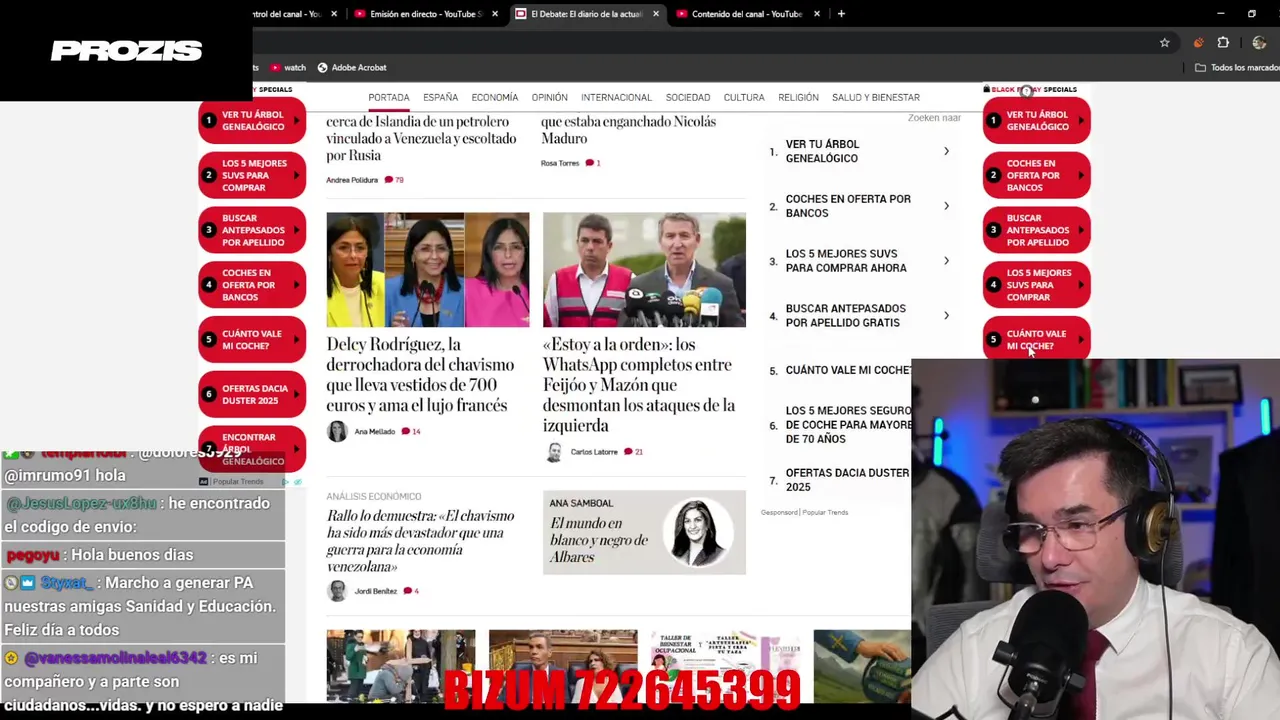Screen dimensions: 1280x720
Task: Open the Adobe Acrobat bookmark
Action: [x=352, y=68]
